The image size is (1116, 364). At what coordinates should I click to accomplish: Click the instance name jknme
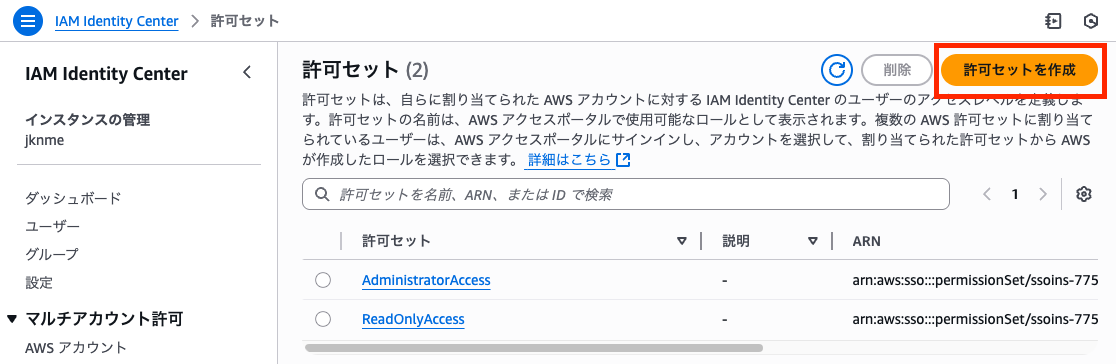44,140
